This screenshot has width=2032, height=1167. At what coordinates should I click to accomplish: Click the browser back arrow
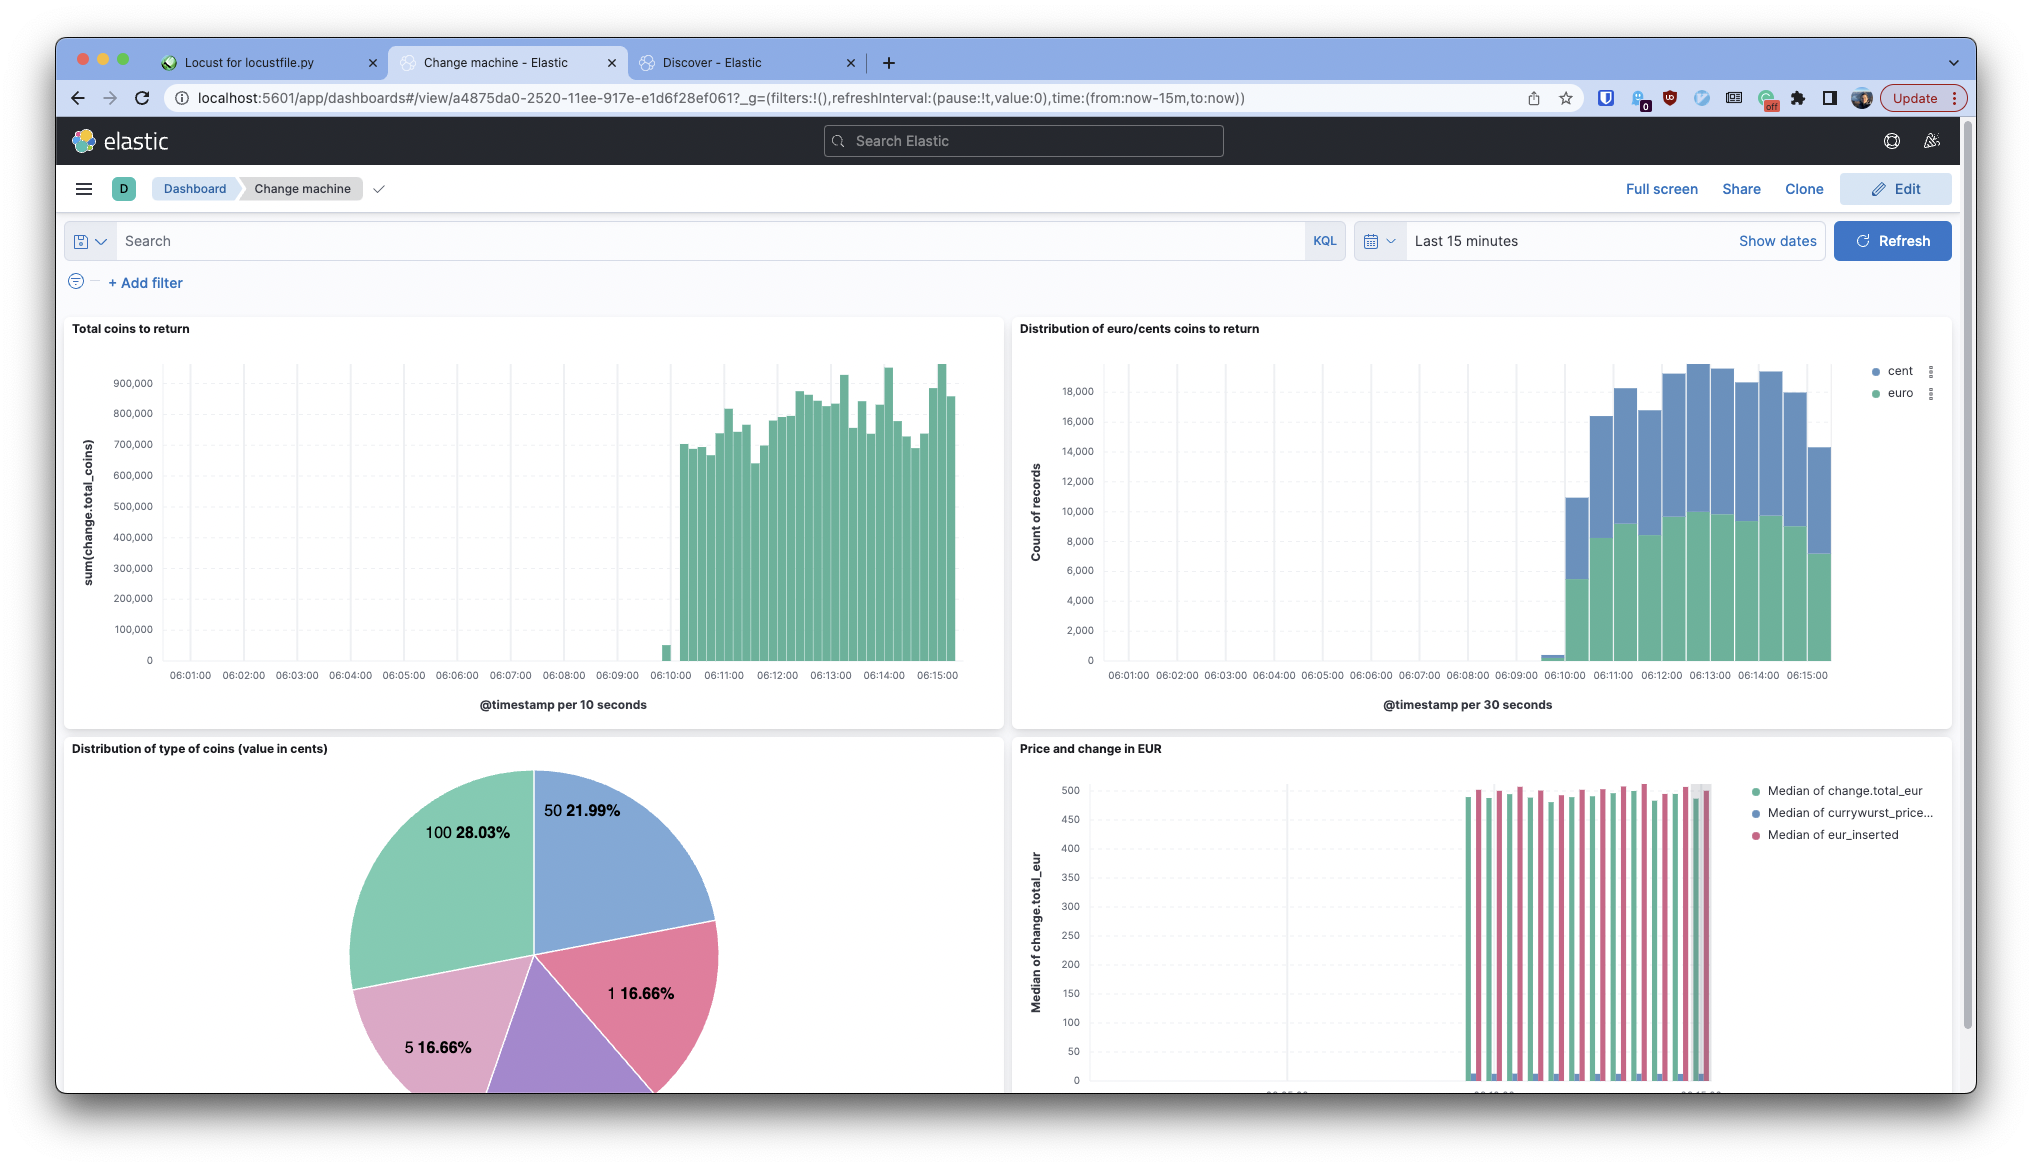(78, 98)
